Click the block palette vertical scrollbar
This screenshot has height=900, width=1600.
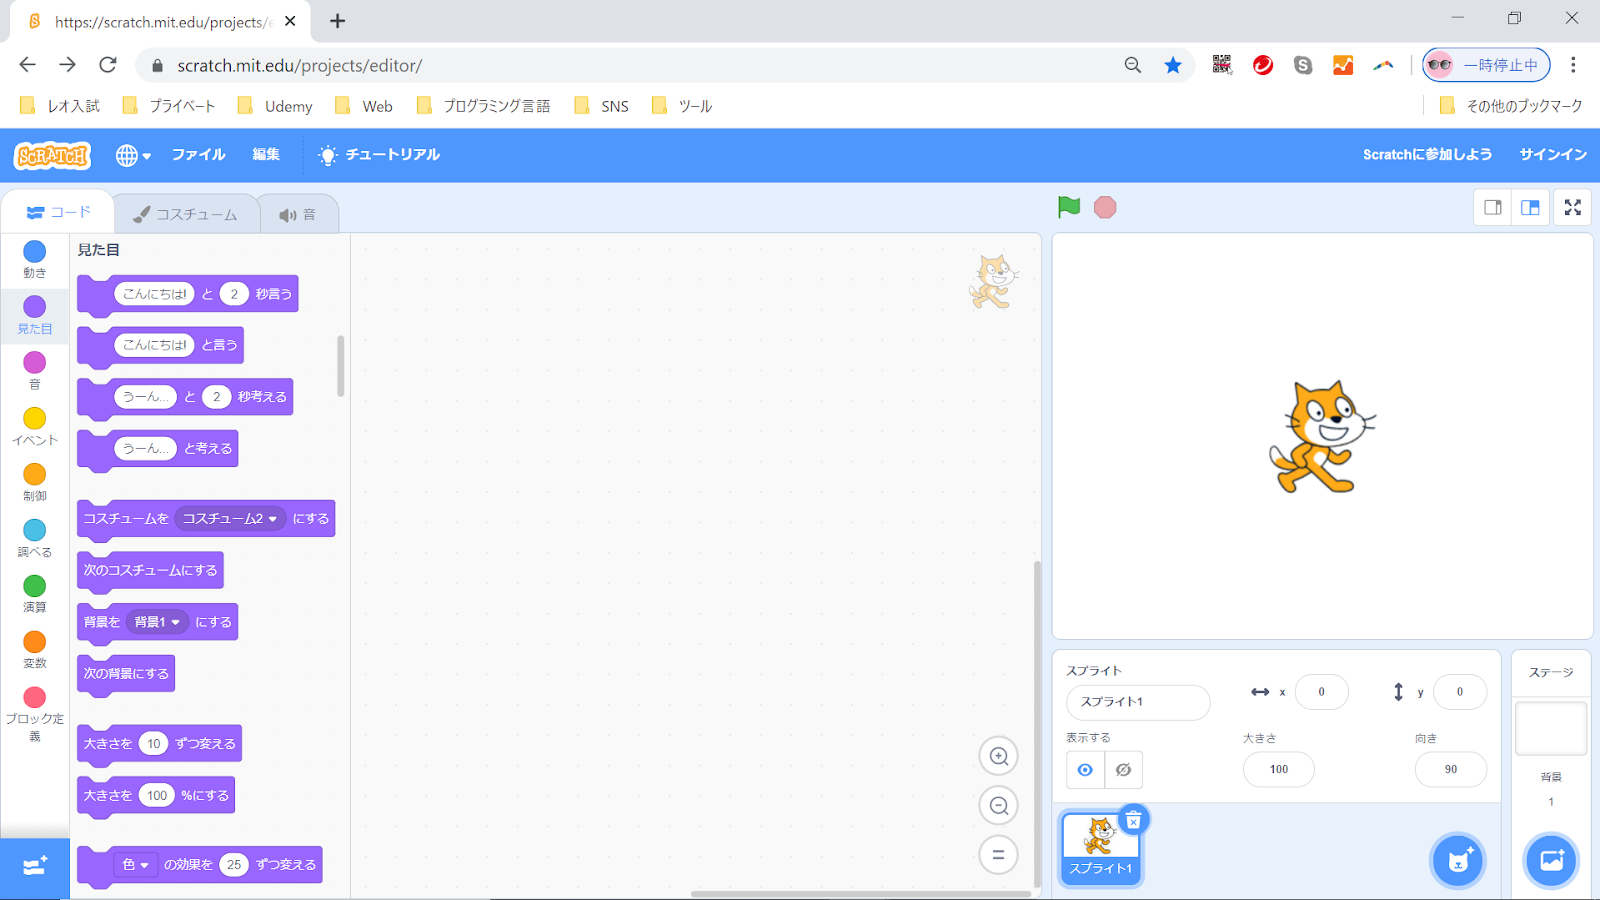341,366
